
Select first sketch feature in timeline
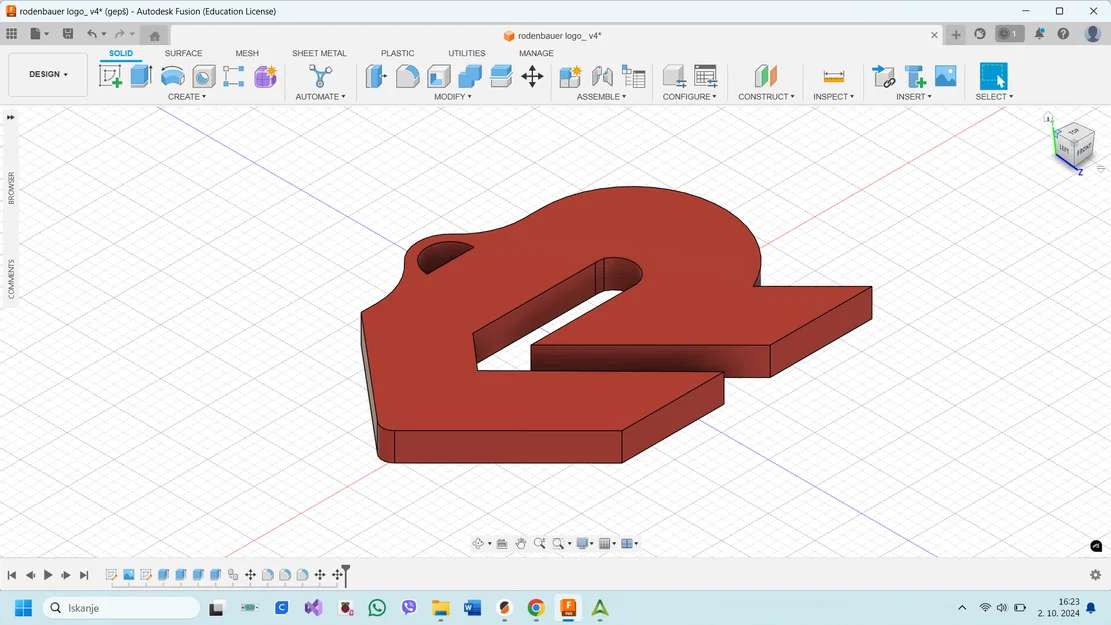(x=111, y=575)
